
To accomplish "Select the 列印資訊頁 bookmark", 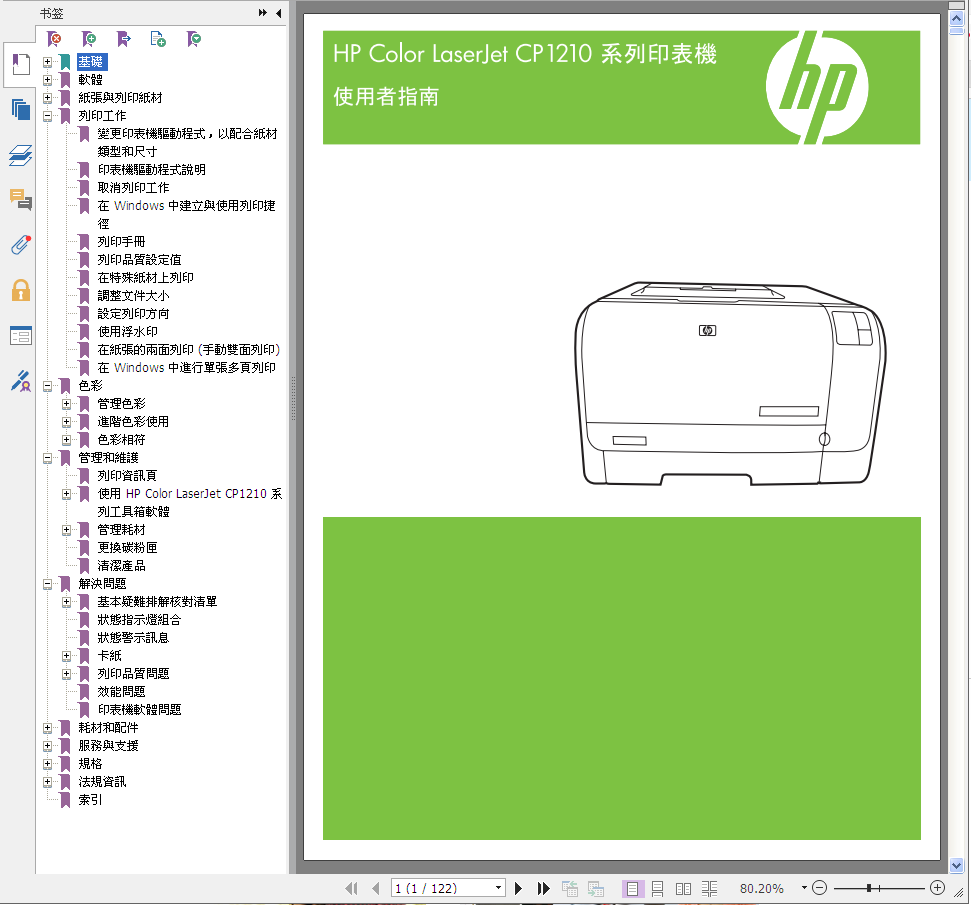I will pyautogui.click(x=128, y=476).
